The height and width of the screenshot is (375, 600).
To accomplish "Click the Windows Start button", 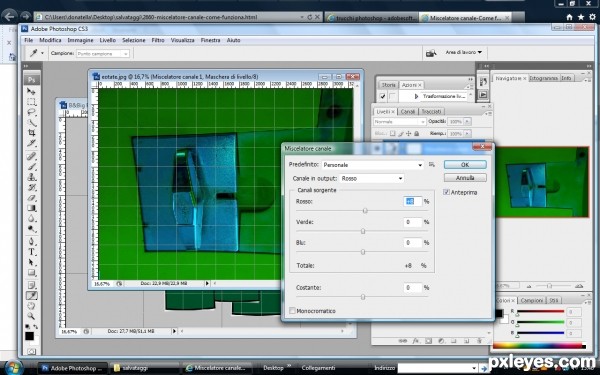I will pyautogui.click(x=14, y=367).
